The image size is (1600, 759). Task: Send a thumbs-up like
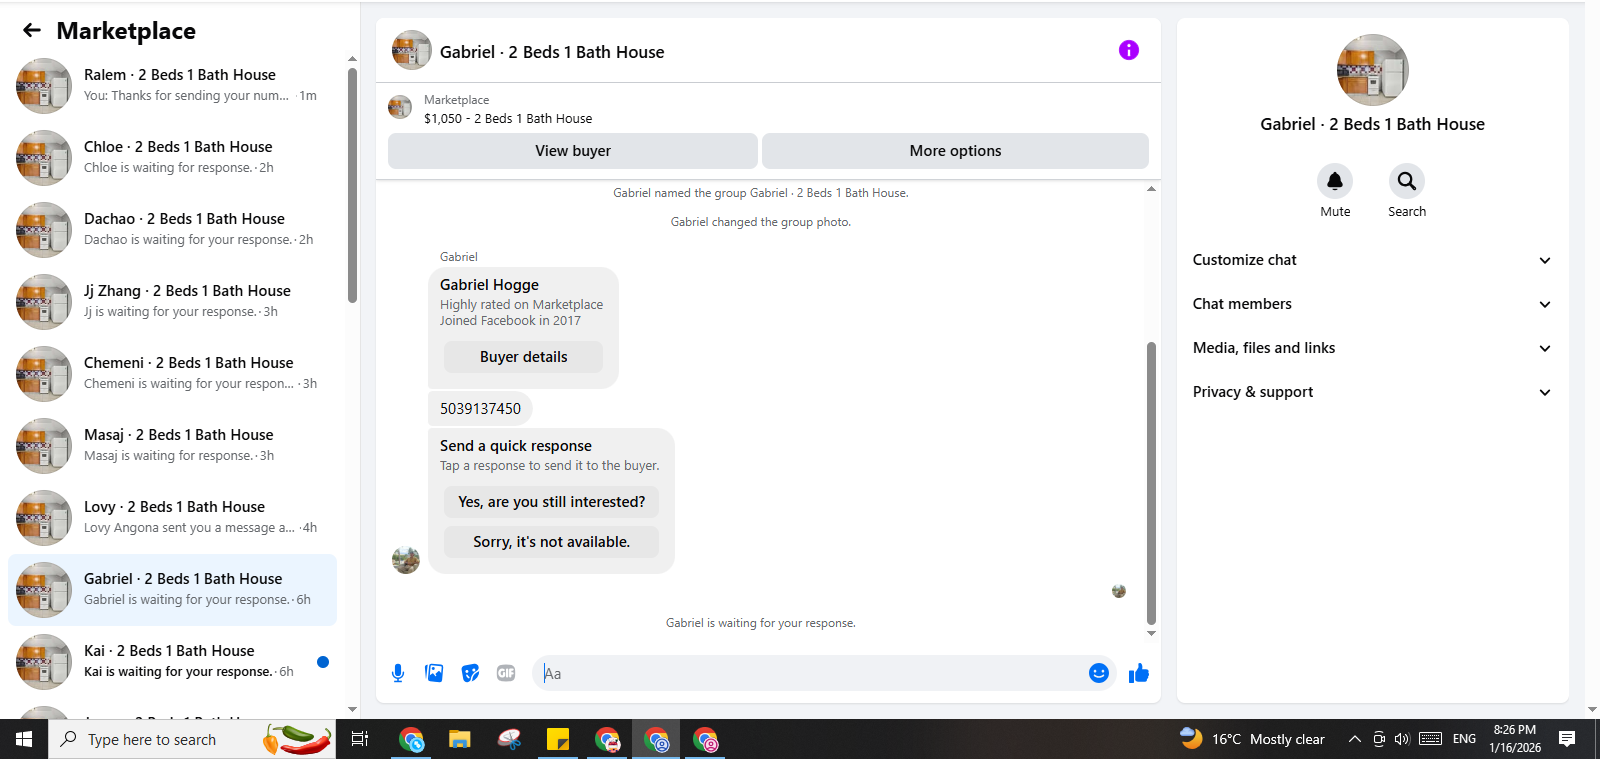tap(1138, 673)
